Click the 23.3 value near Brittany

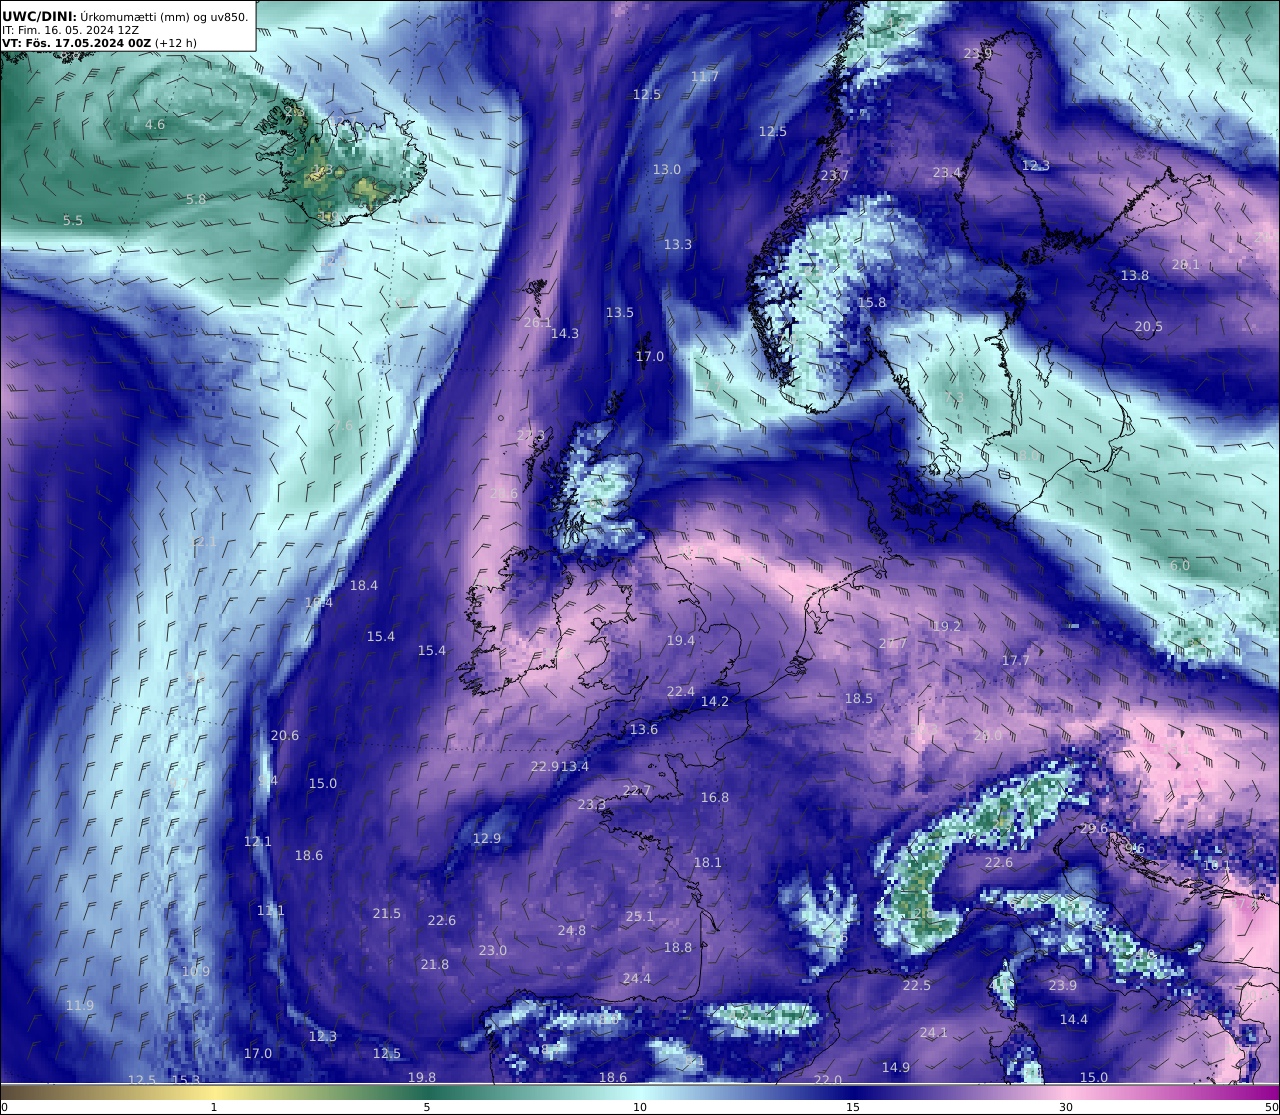[x=592, y=805]
